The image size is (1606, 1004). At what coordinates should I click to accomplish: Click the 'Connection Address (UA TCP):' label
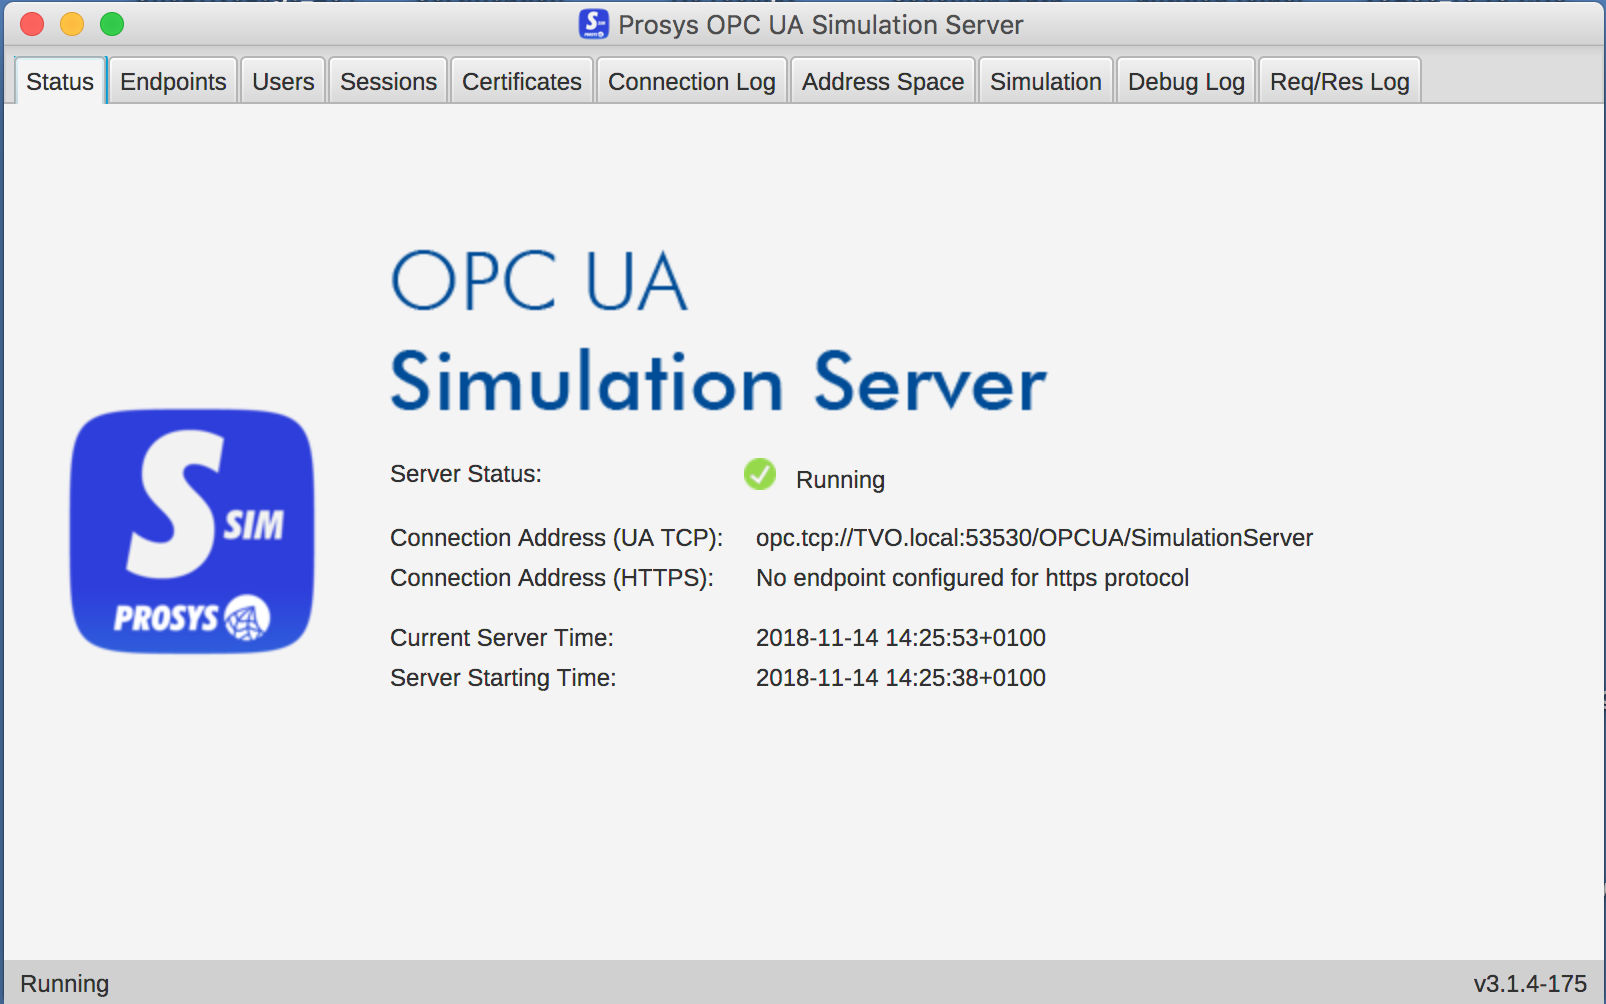click(x=557, y=538)
